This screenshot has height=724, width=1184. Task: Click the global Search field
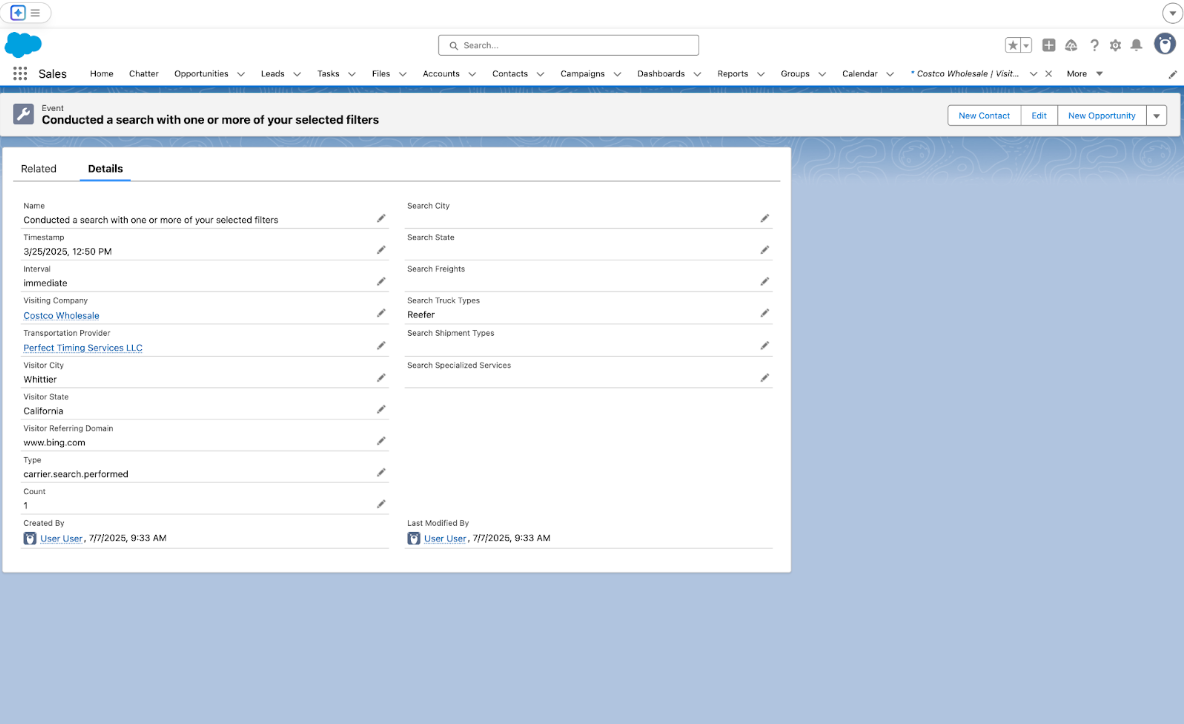coord(568,45)
